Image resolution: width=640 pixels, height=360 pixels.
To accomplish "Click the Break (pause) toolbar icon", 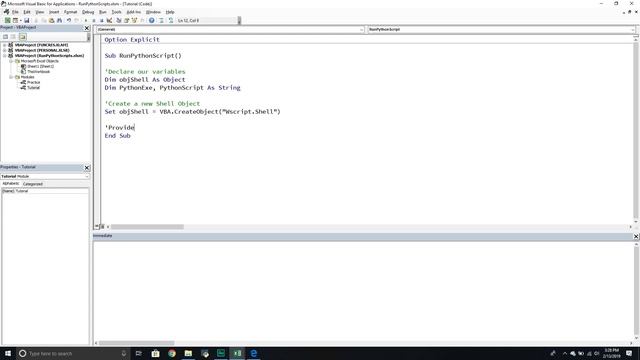I will point(93,20).
